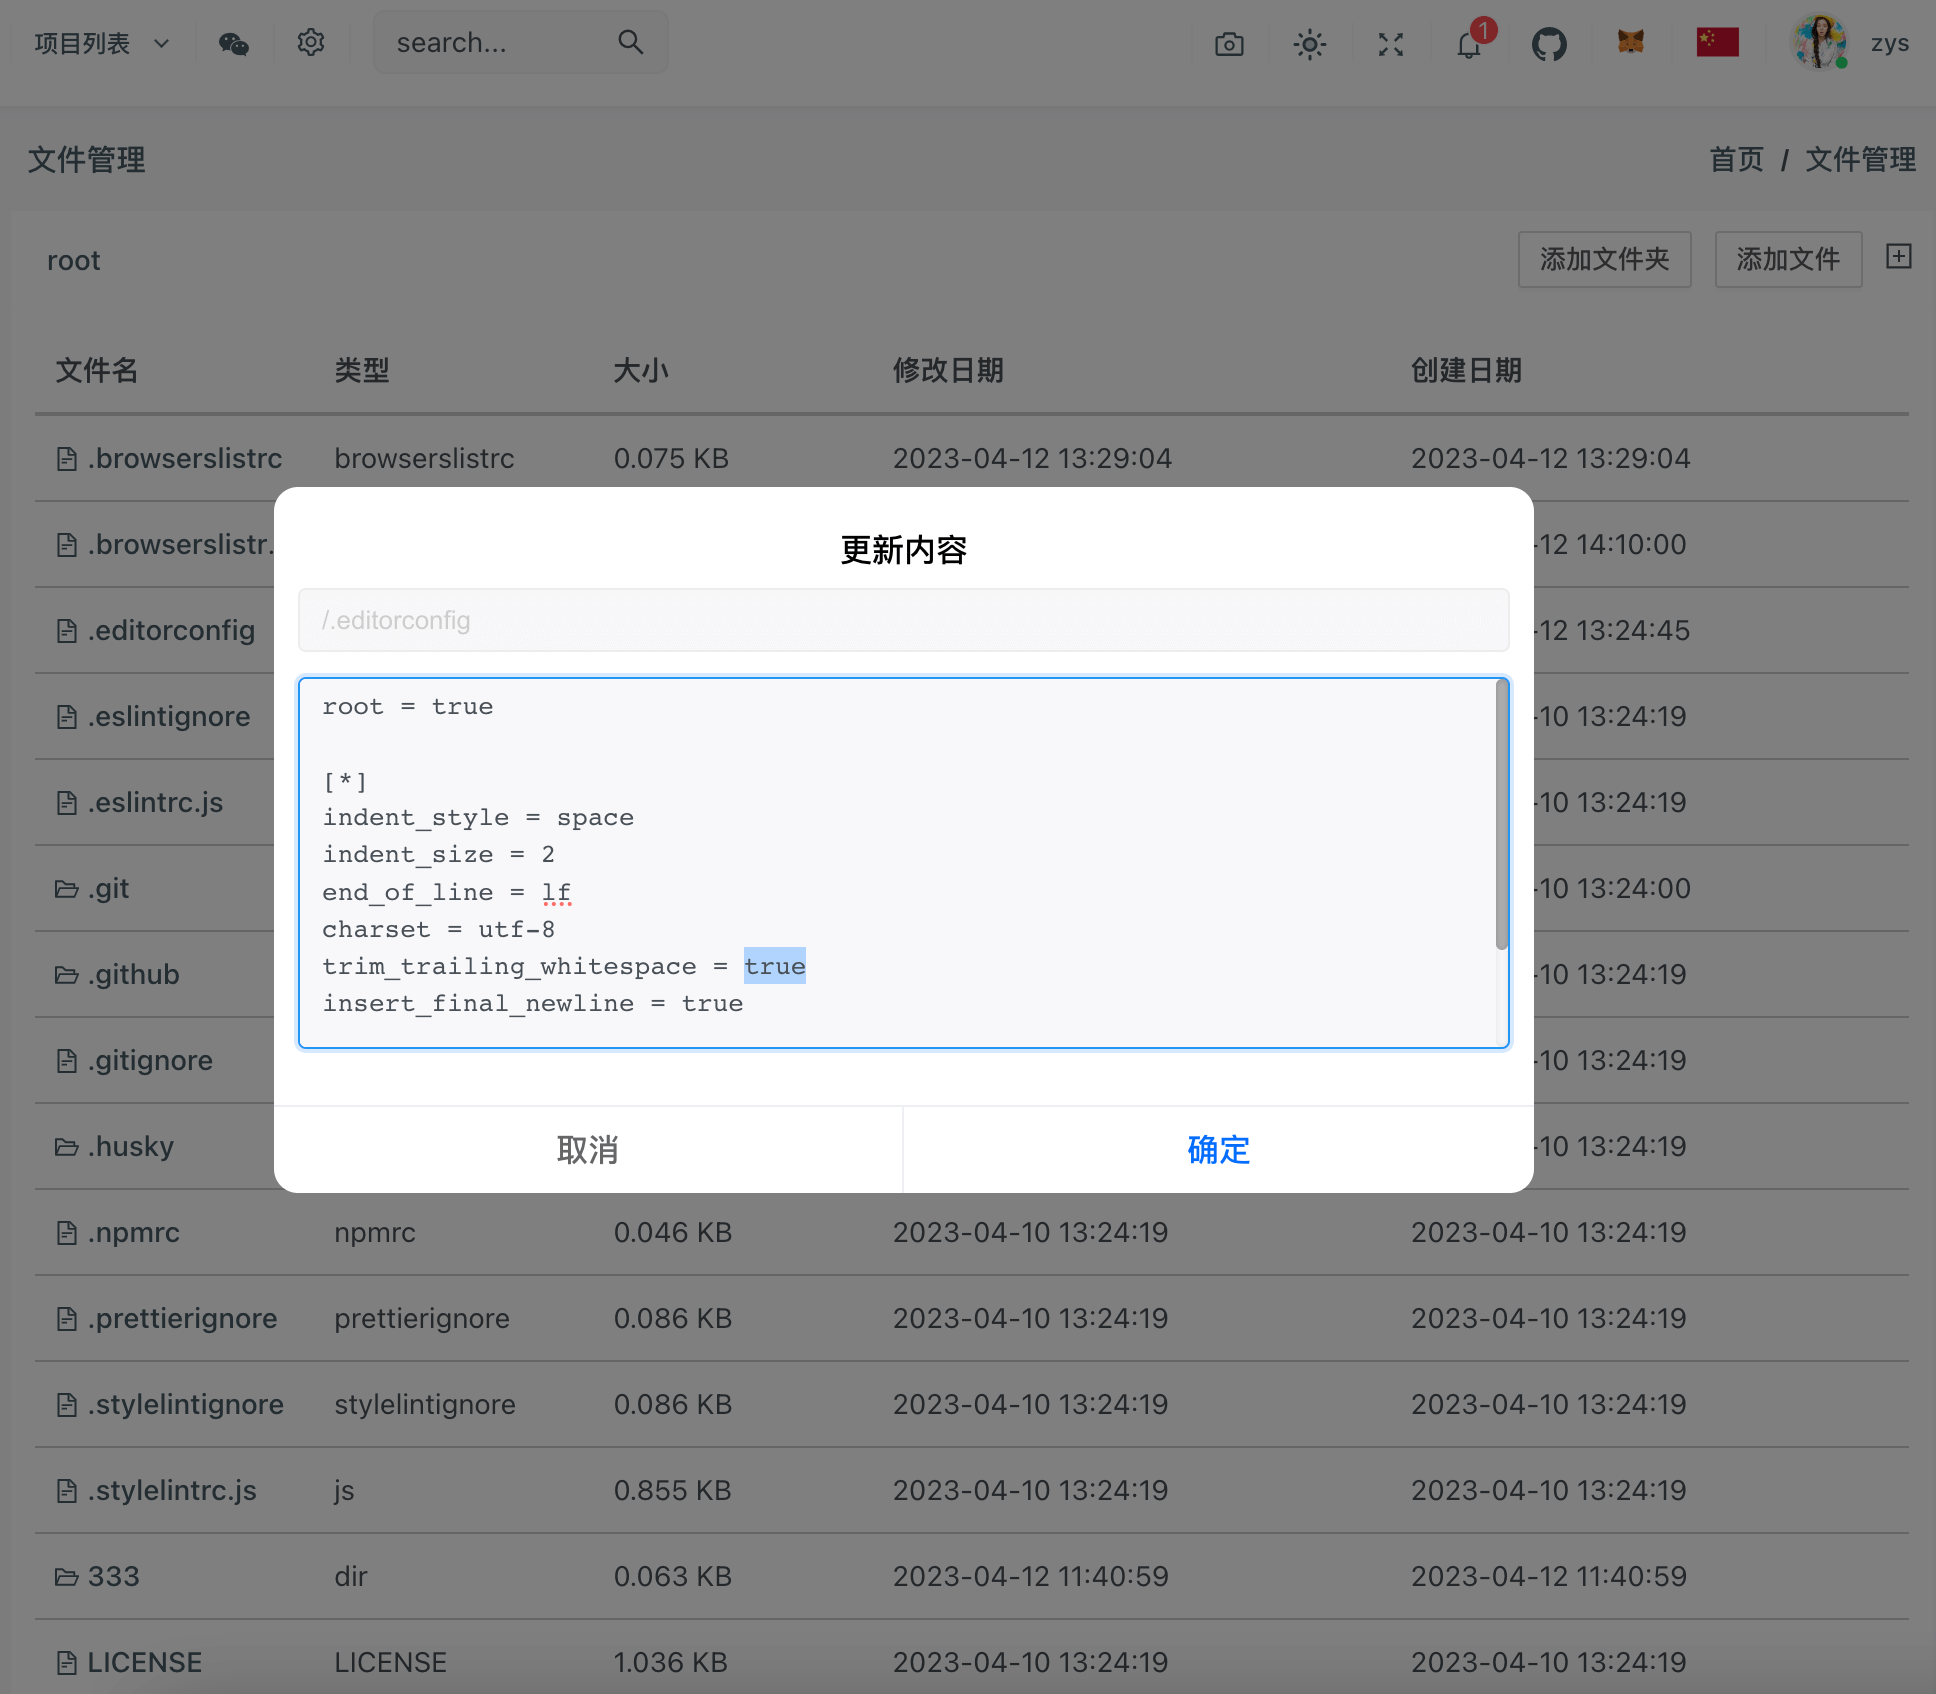
Task: Click the MetaMask fox icon
Action: click(1631, 42)
